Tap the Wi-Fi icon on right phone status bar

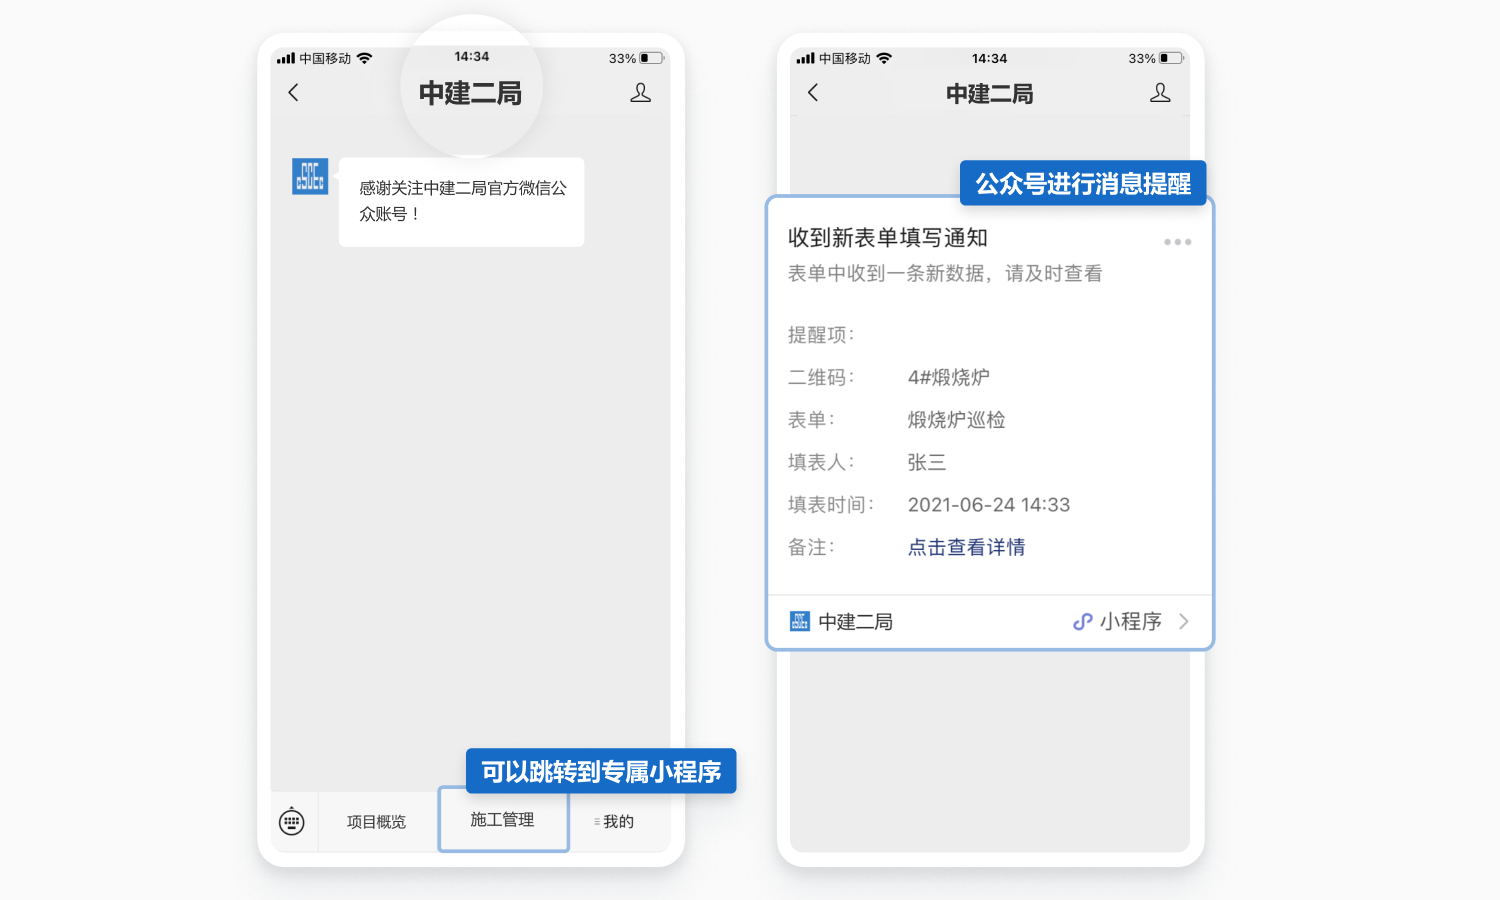coord(884,58)
